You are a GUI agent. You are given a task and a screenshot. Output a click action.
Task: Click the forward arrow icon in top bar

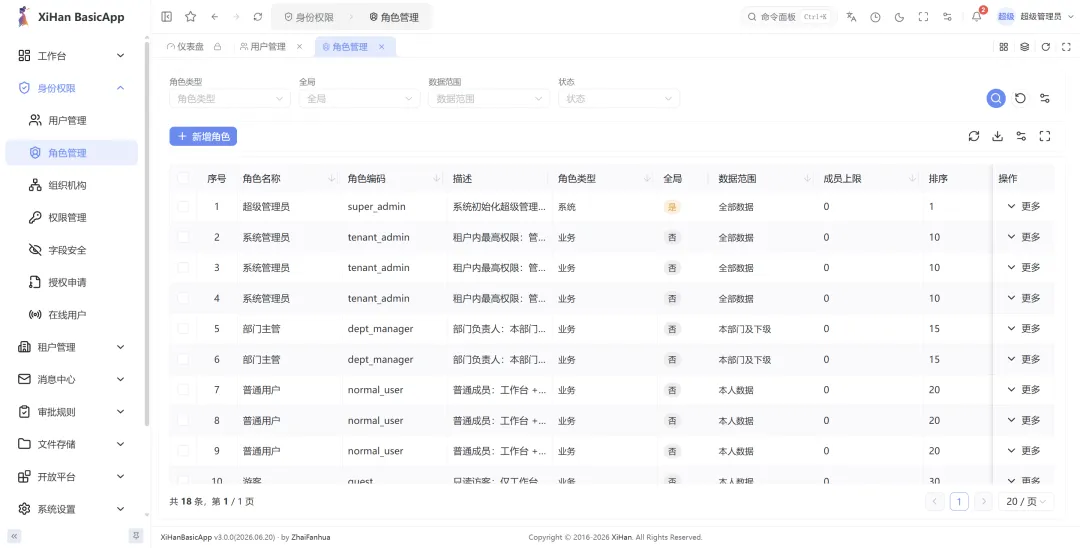coord(236,17)
